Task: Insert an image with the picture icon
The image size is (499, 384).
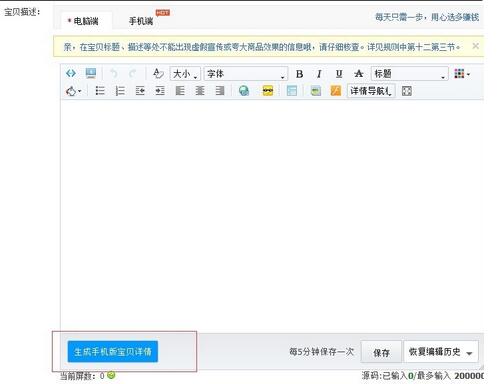Action: 316,91
